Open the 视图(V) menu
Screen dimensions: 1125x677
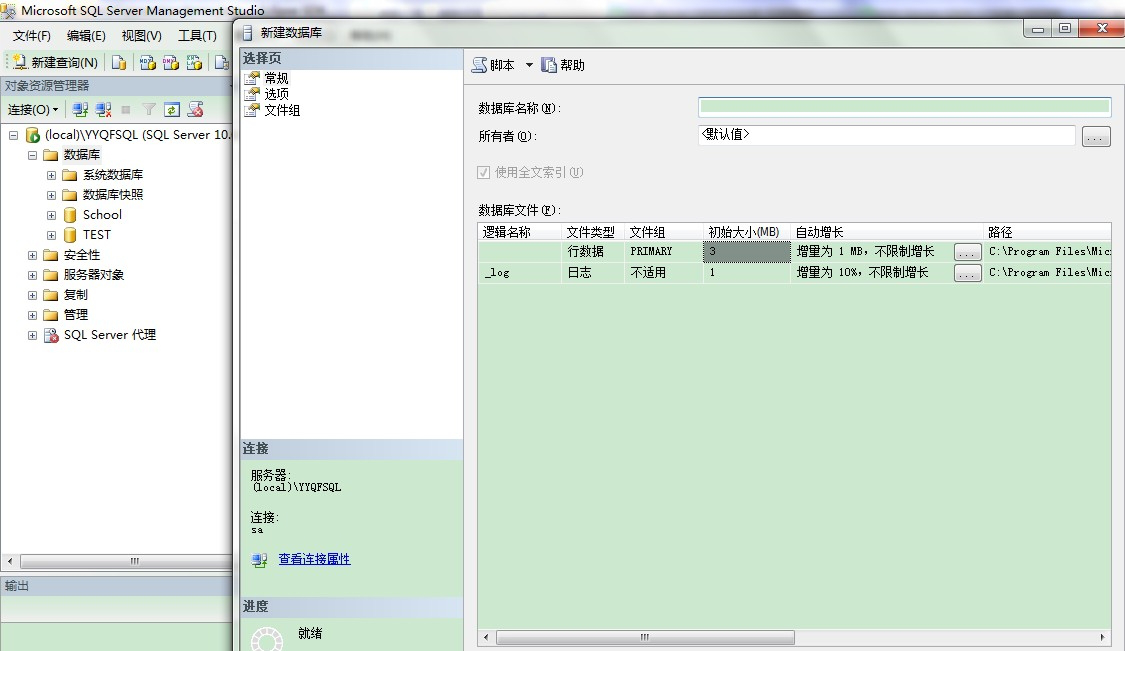(x=141, y=36)
